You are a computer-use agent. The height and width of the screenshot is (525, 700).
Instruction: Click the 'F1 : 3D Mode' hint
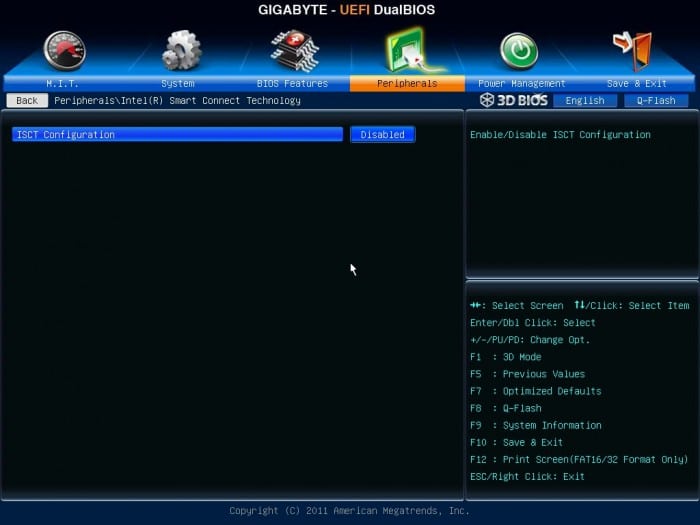(506, 357)
